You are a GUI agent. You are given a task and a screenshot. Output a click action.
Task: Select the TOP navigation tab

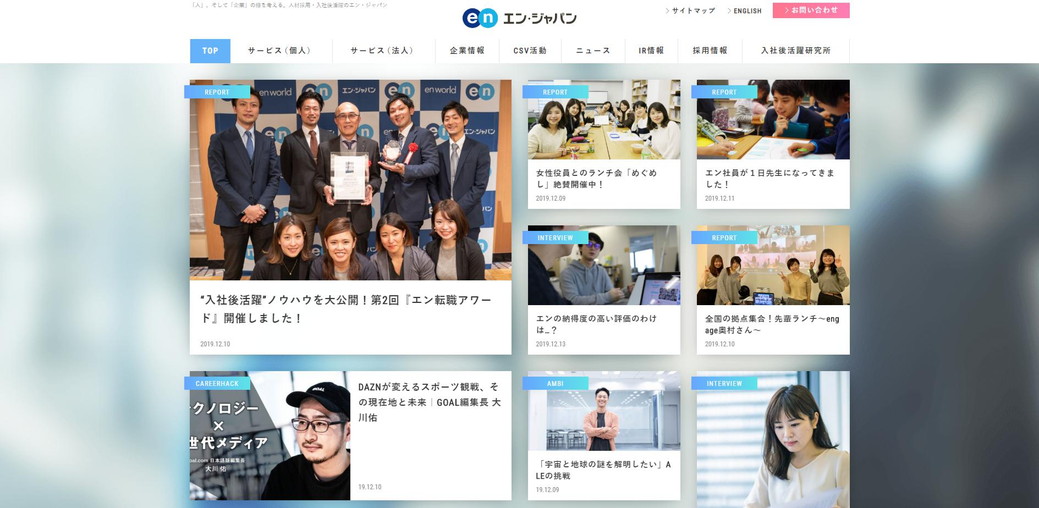pos(210,51)
